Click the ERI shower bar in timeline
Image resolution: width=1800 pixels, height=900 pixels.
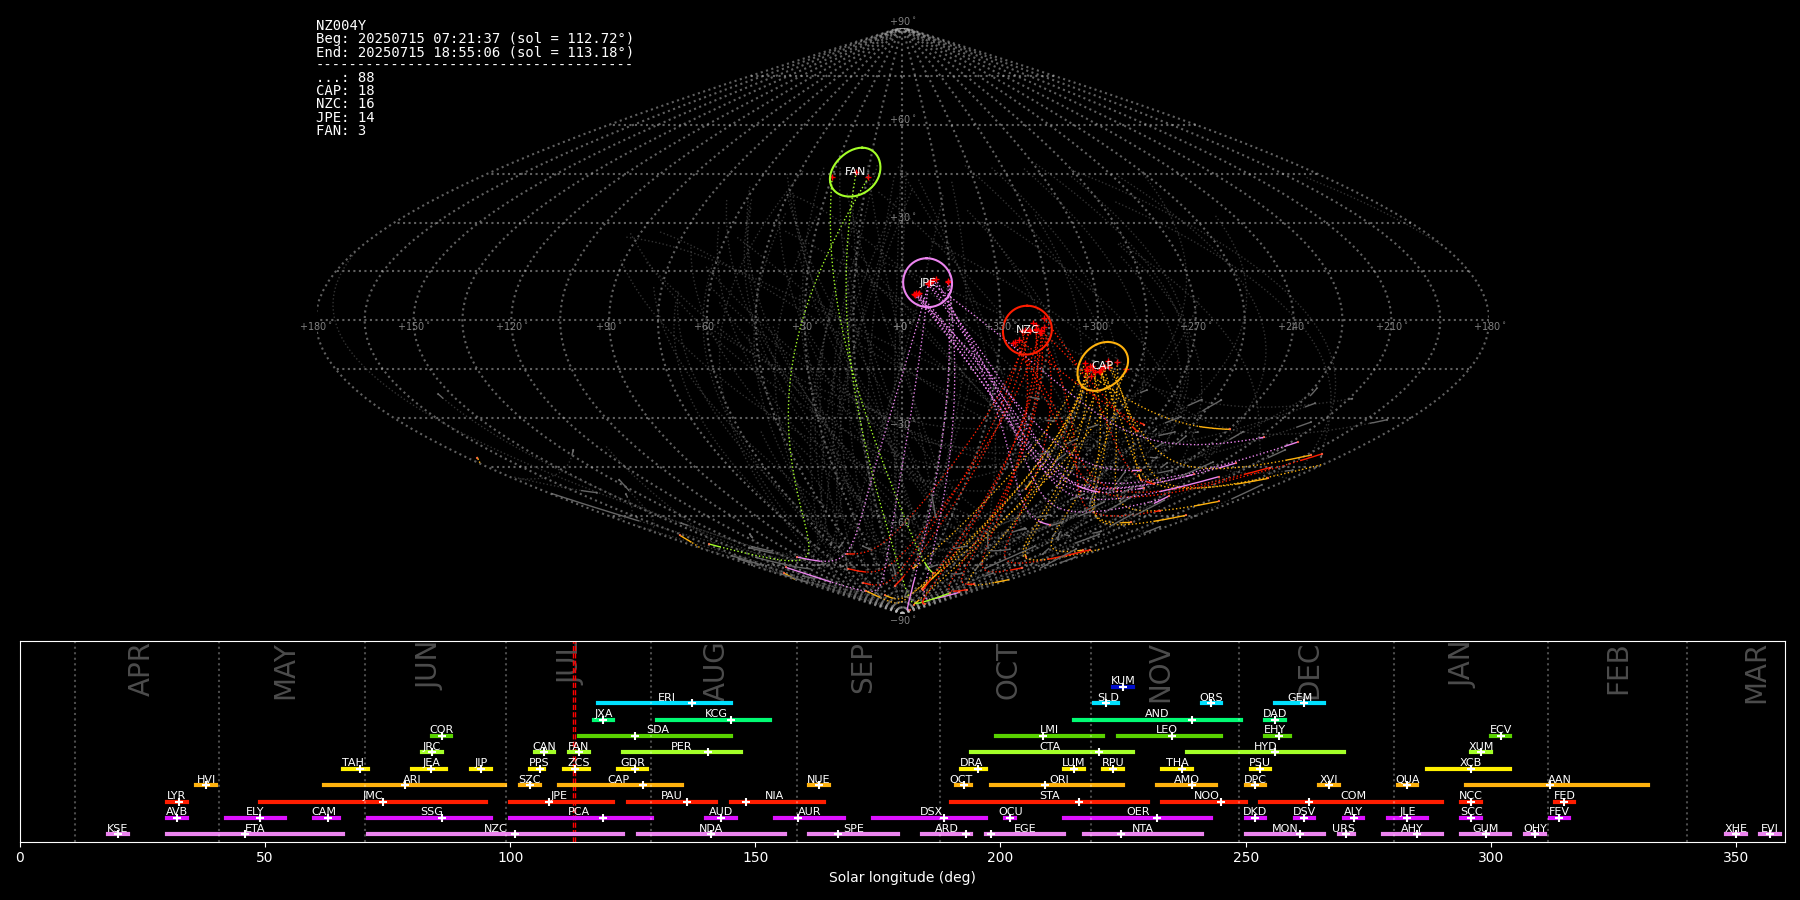[664, 703]
